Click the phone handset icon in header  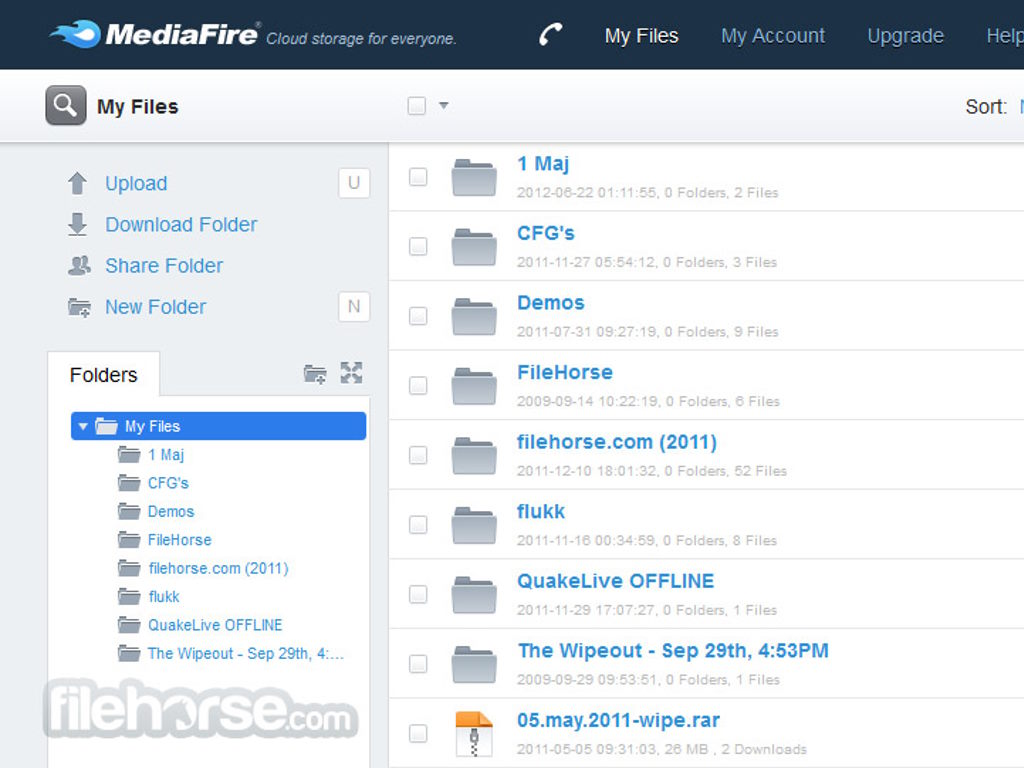pos(551,35)
